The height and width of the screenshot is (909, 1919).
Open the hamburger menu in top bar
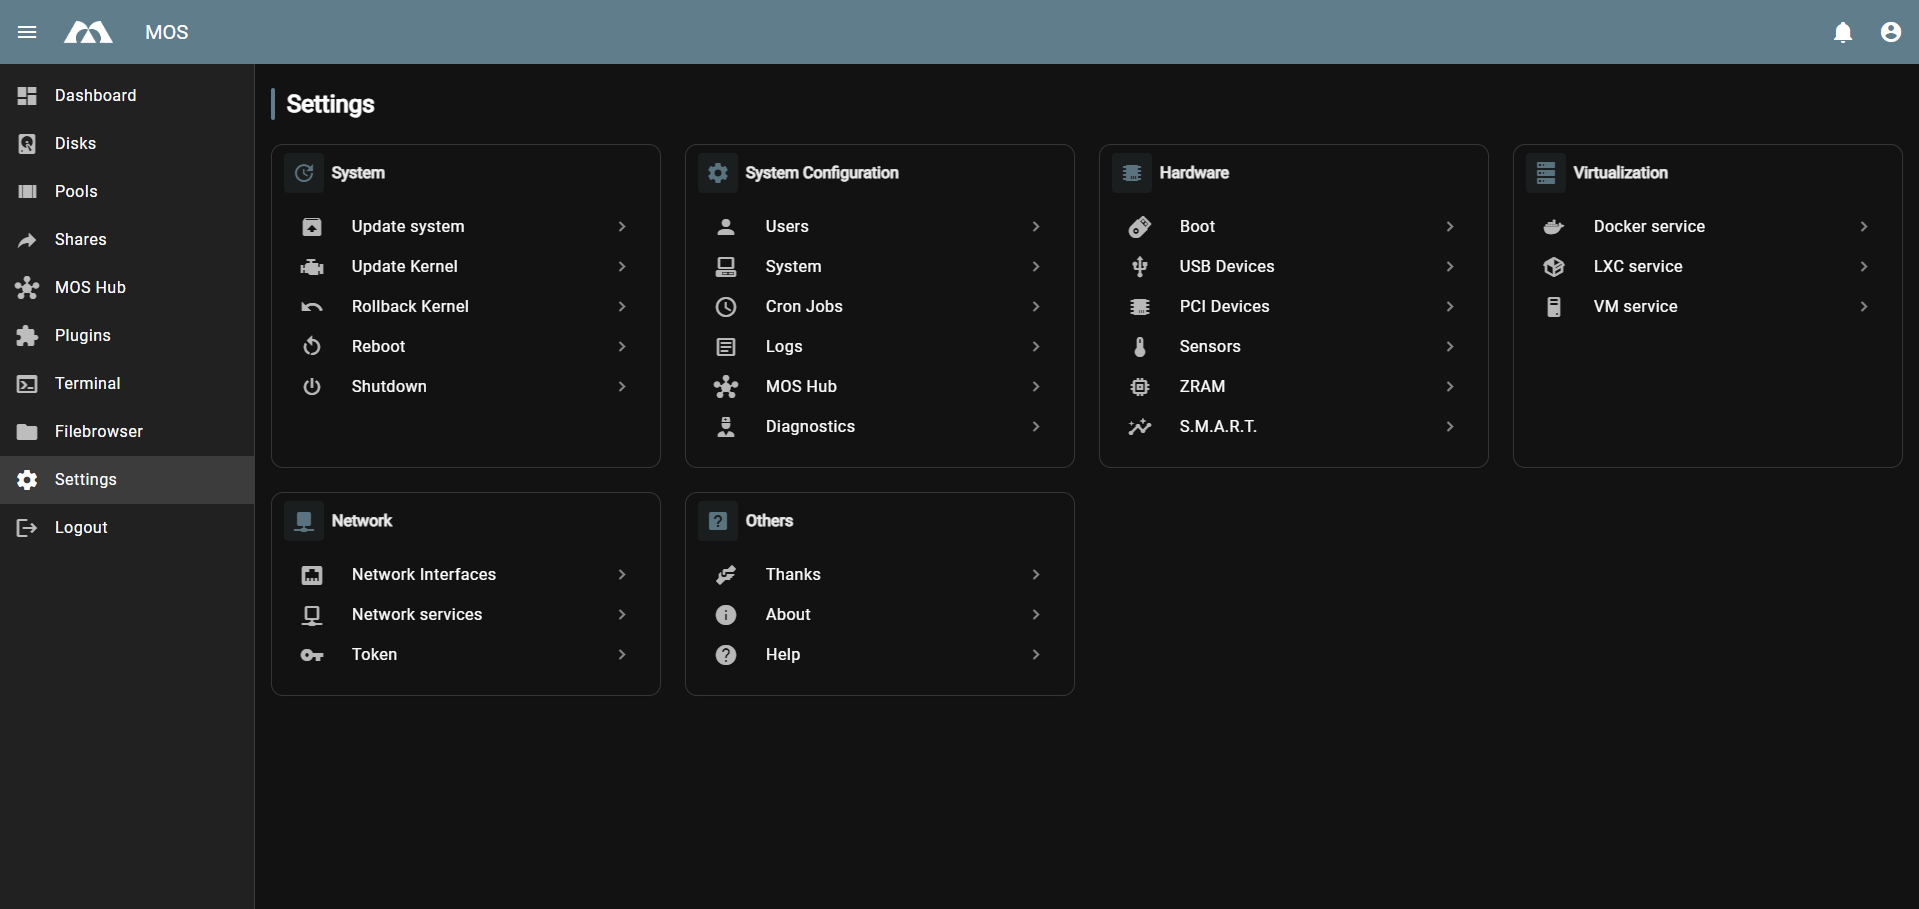click(27, 32)
